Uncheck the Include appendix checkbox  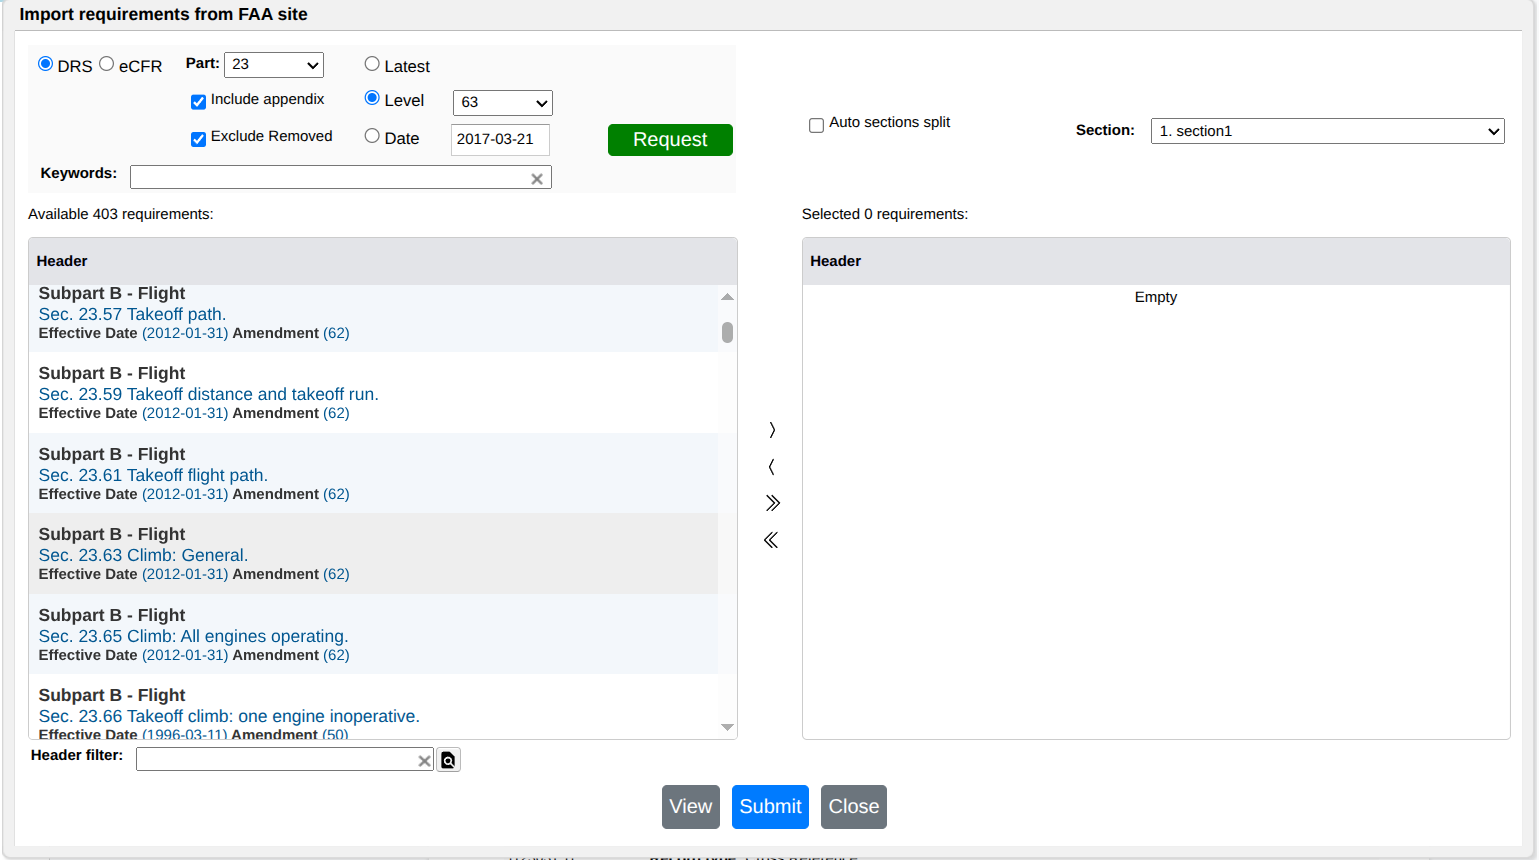pyautogui.click(x=198, y=101)
